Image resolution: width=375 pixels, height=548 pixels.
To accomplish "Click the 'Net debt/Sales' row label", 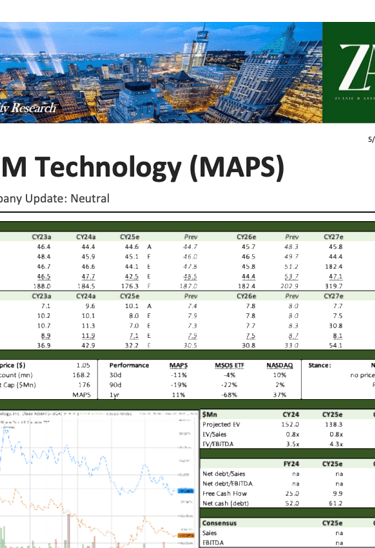I will 224,474.
